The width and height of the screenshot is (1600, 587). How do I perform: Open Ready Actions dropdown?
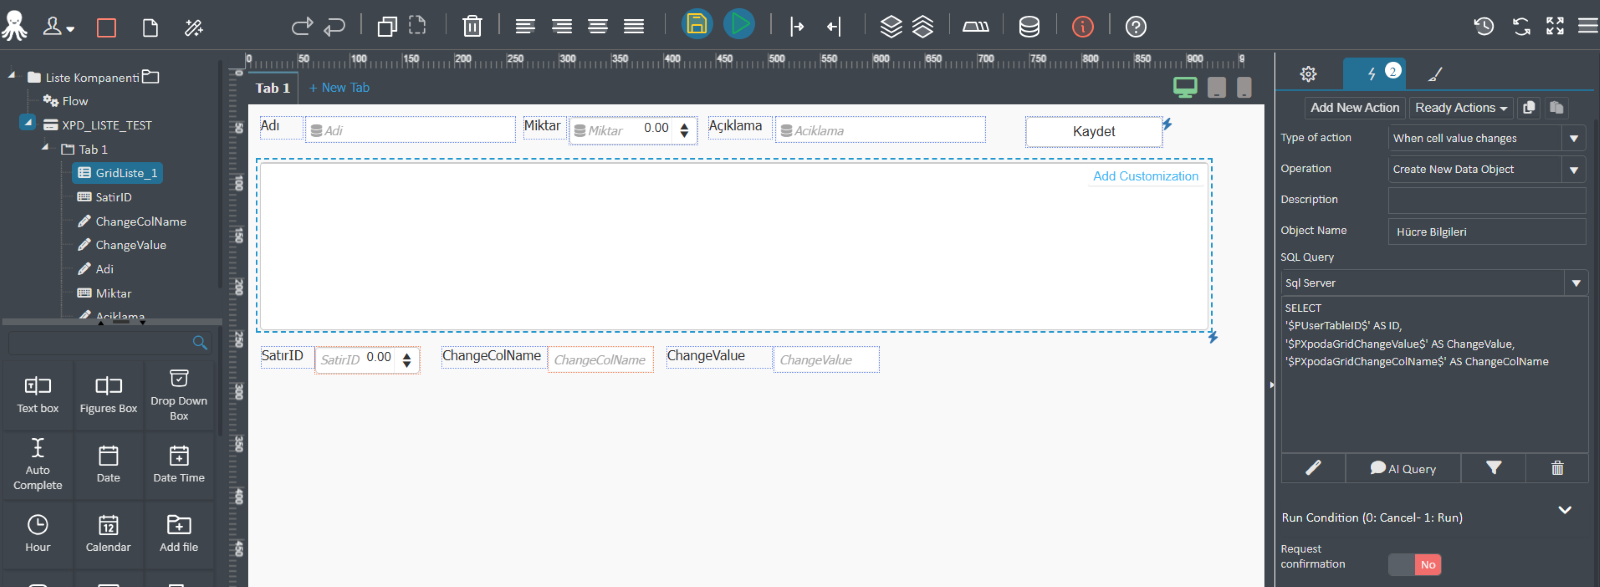coord(1461,108)
